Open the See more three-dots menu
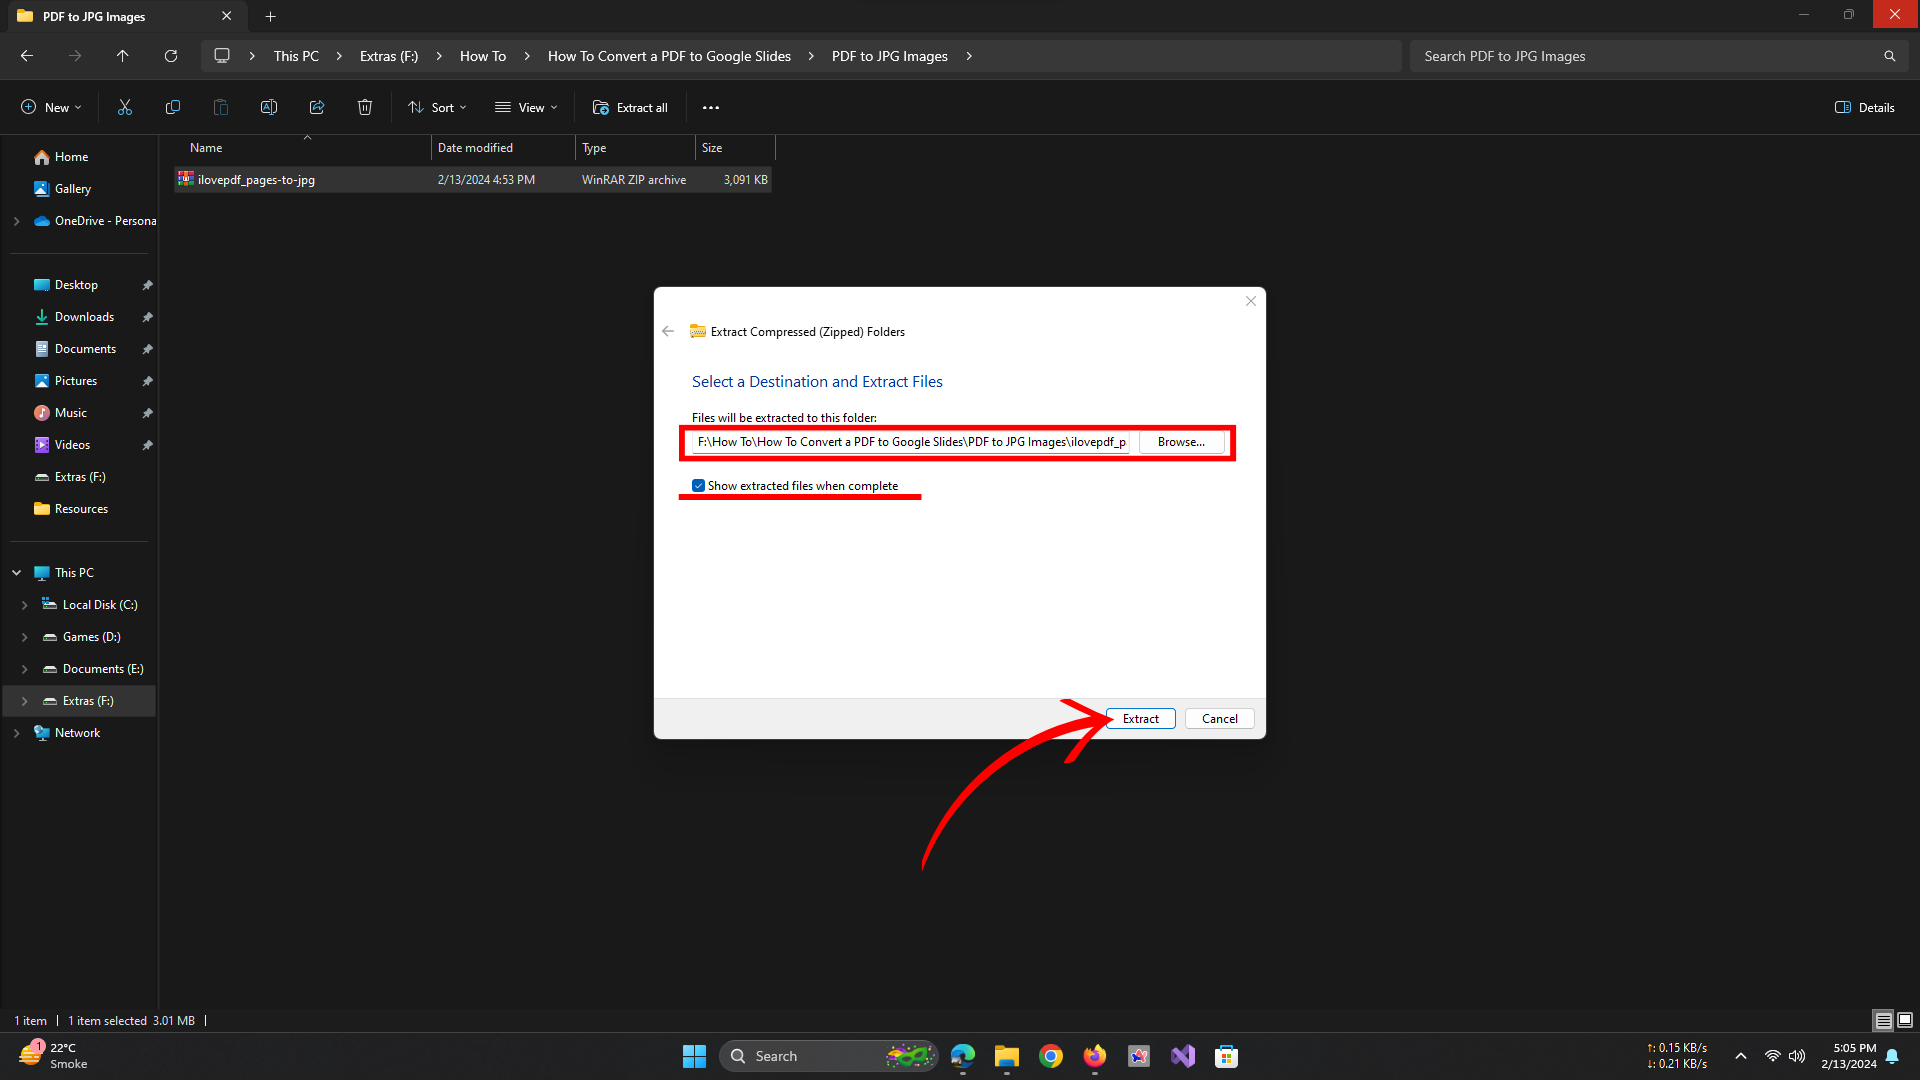 pyautogui.click(x=711, y=108)
